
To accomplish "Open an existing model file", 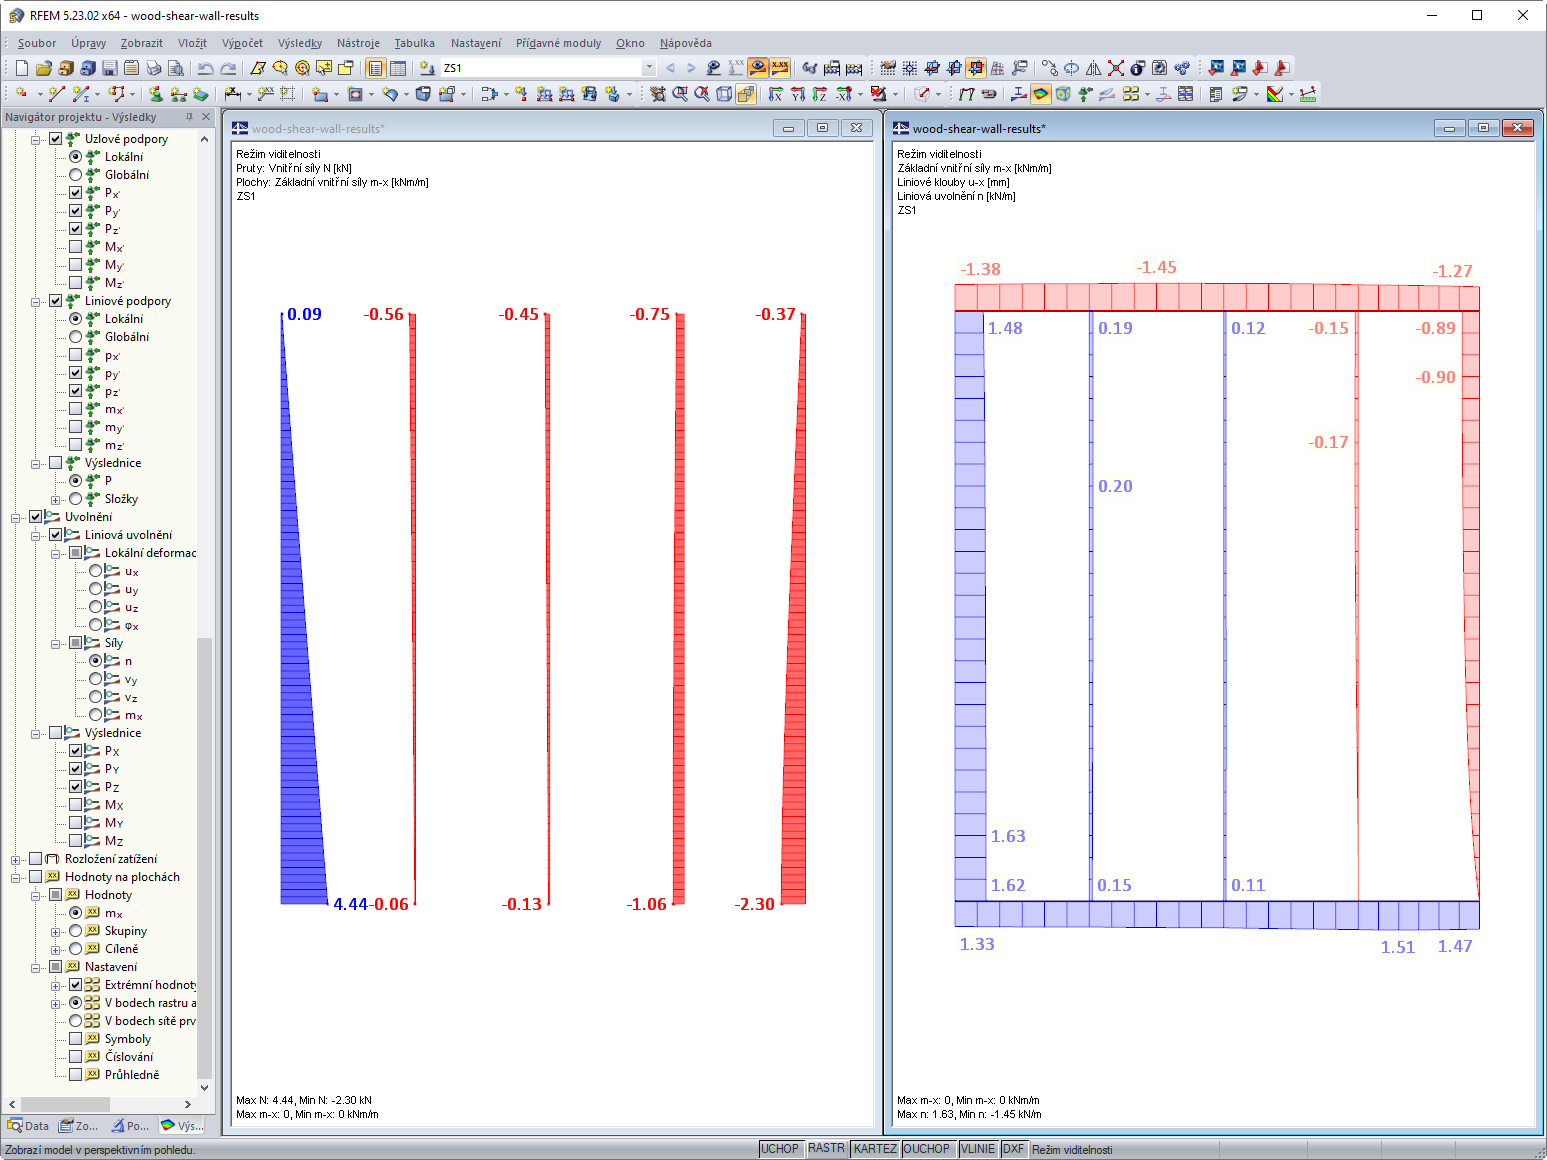I will pos(43,68).
